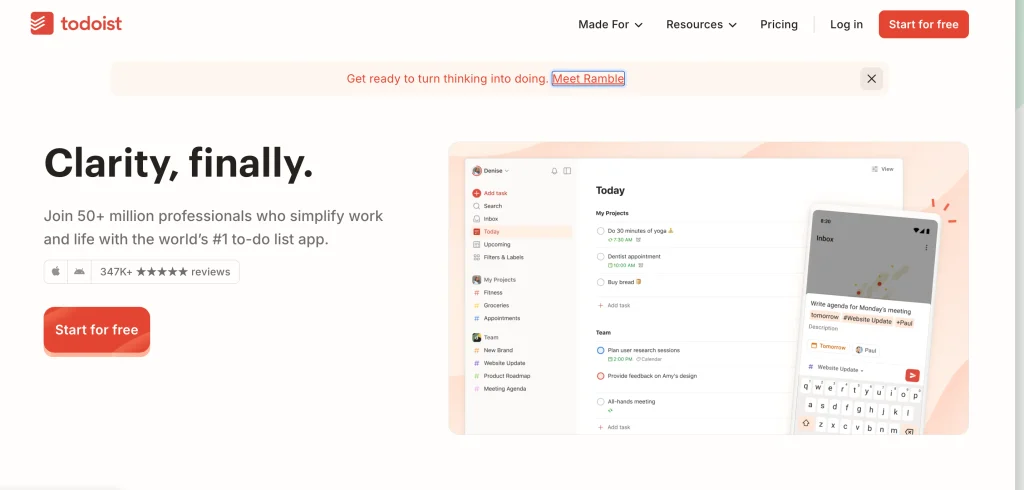Click the Inbox tray icon in the sidebar
This screenshot has width=1024, height=490.
(x=477, y=219)
